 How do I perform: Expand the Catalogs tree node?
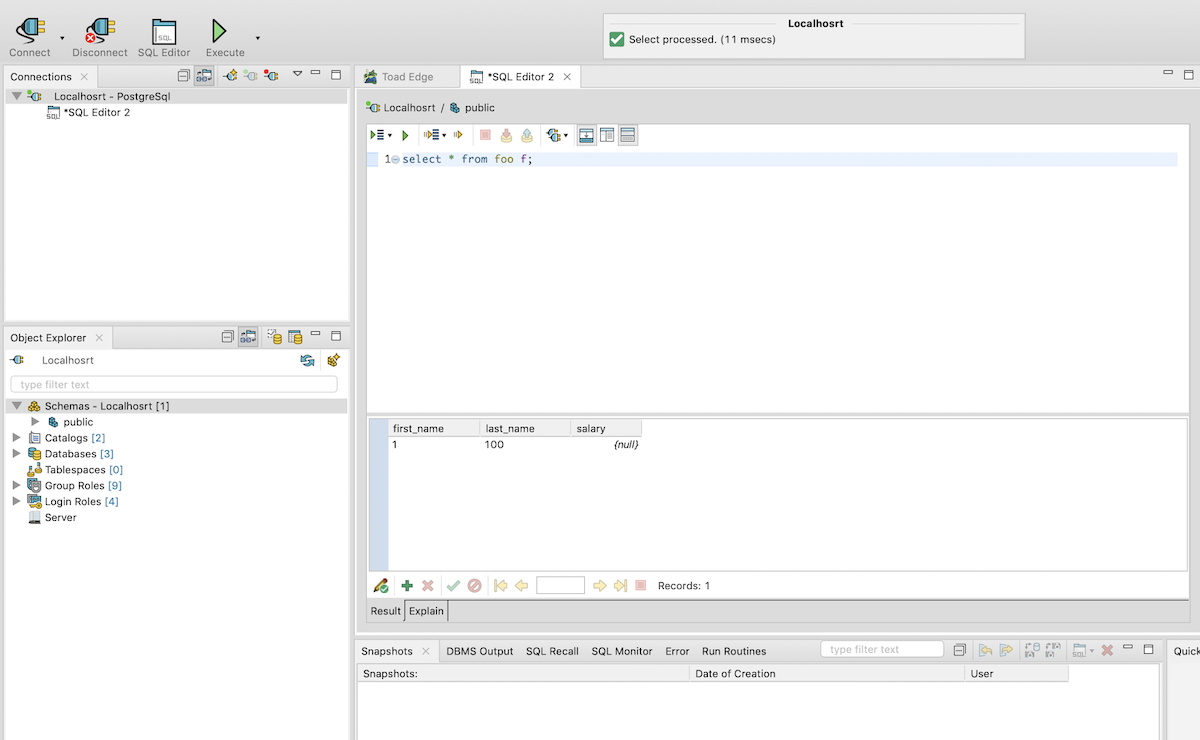pyautogui.click(x=16, y=438)
